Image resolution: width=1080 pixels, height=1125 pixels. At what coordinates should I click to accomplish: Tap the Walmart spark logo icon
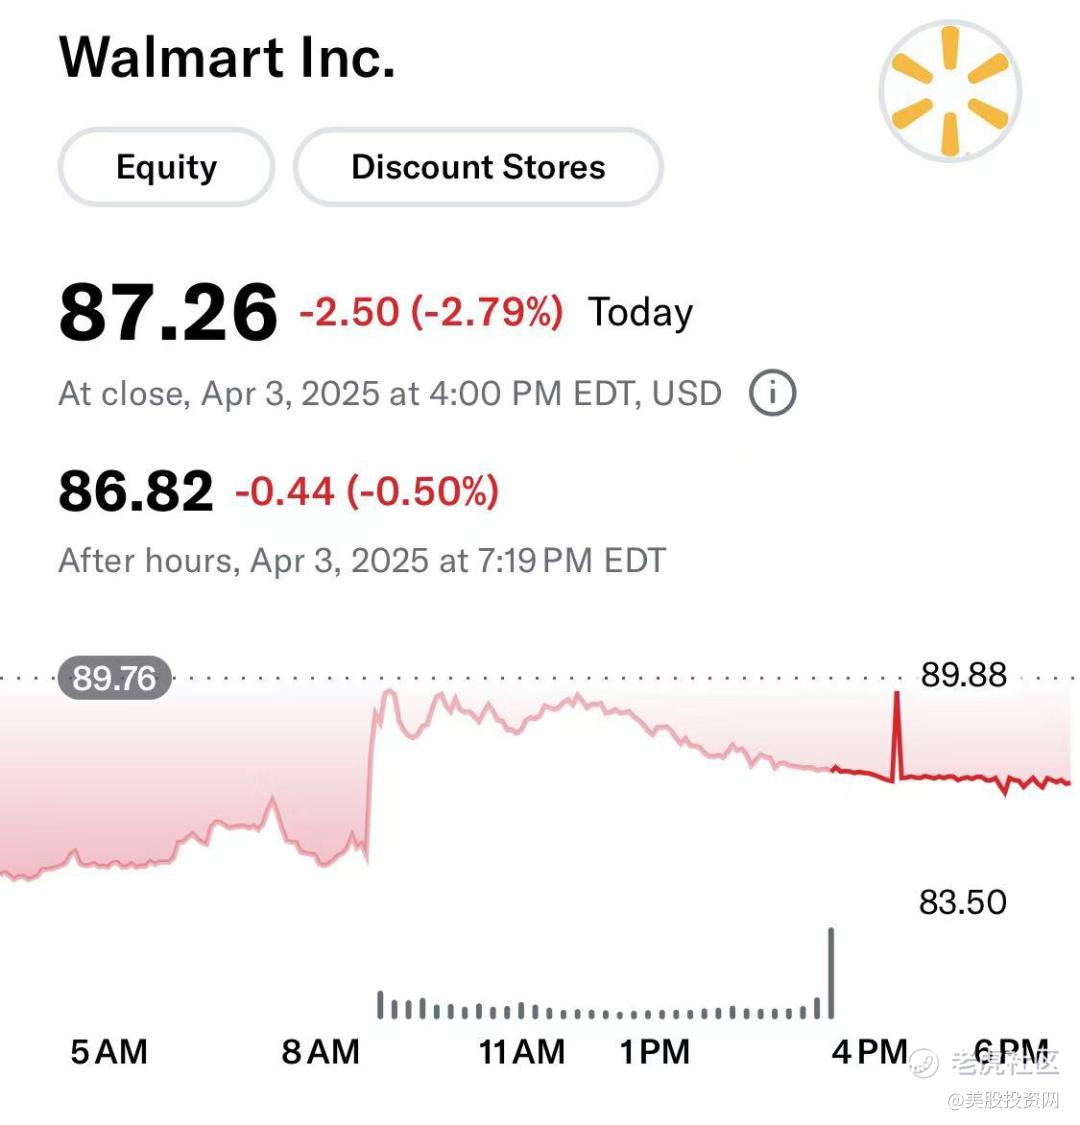pos(950,91)
